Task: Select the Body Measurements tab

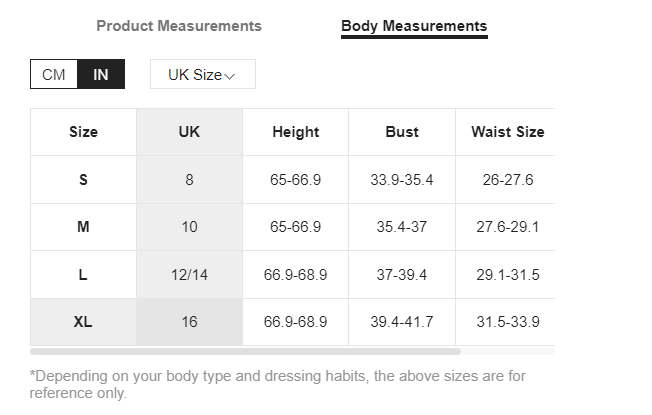Action: (x=414, y=27)
